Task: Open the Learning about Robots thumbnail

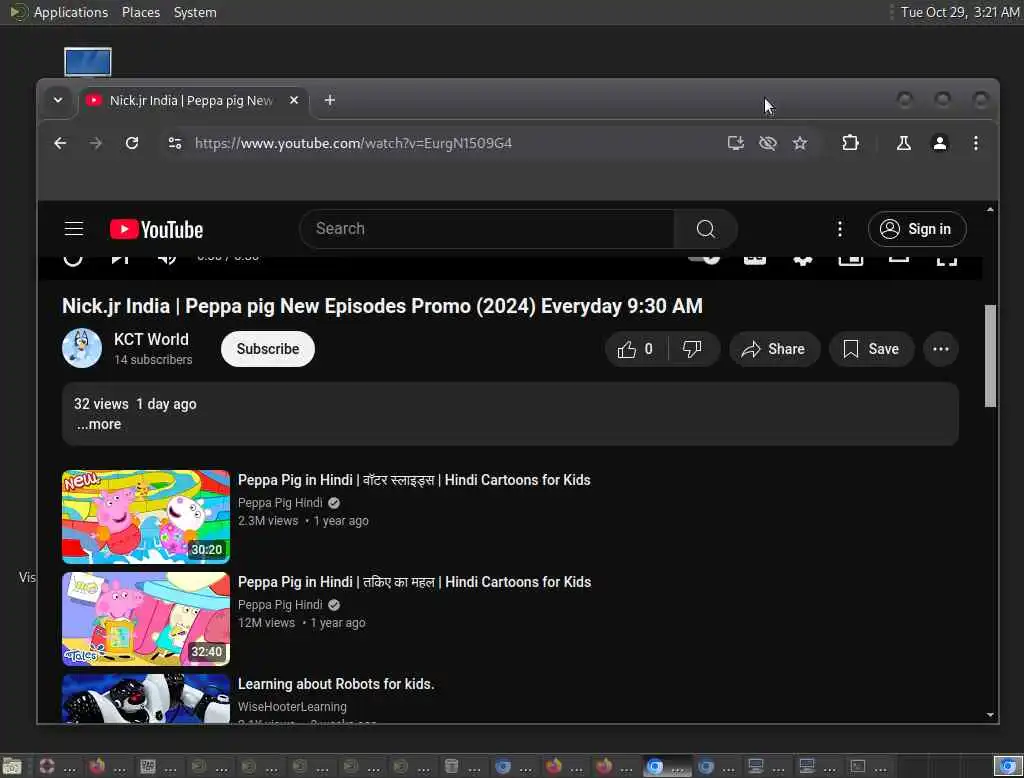Action: point(146,698)
